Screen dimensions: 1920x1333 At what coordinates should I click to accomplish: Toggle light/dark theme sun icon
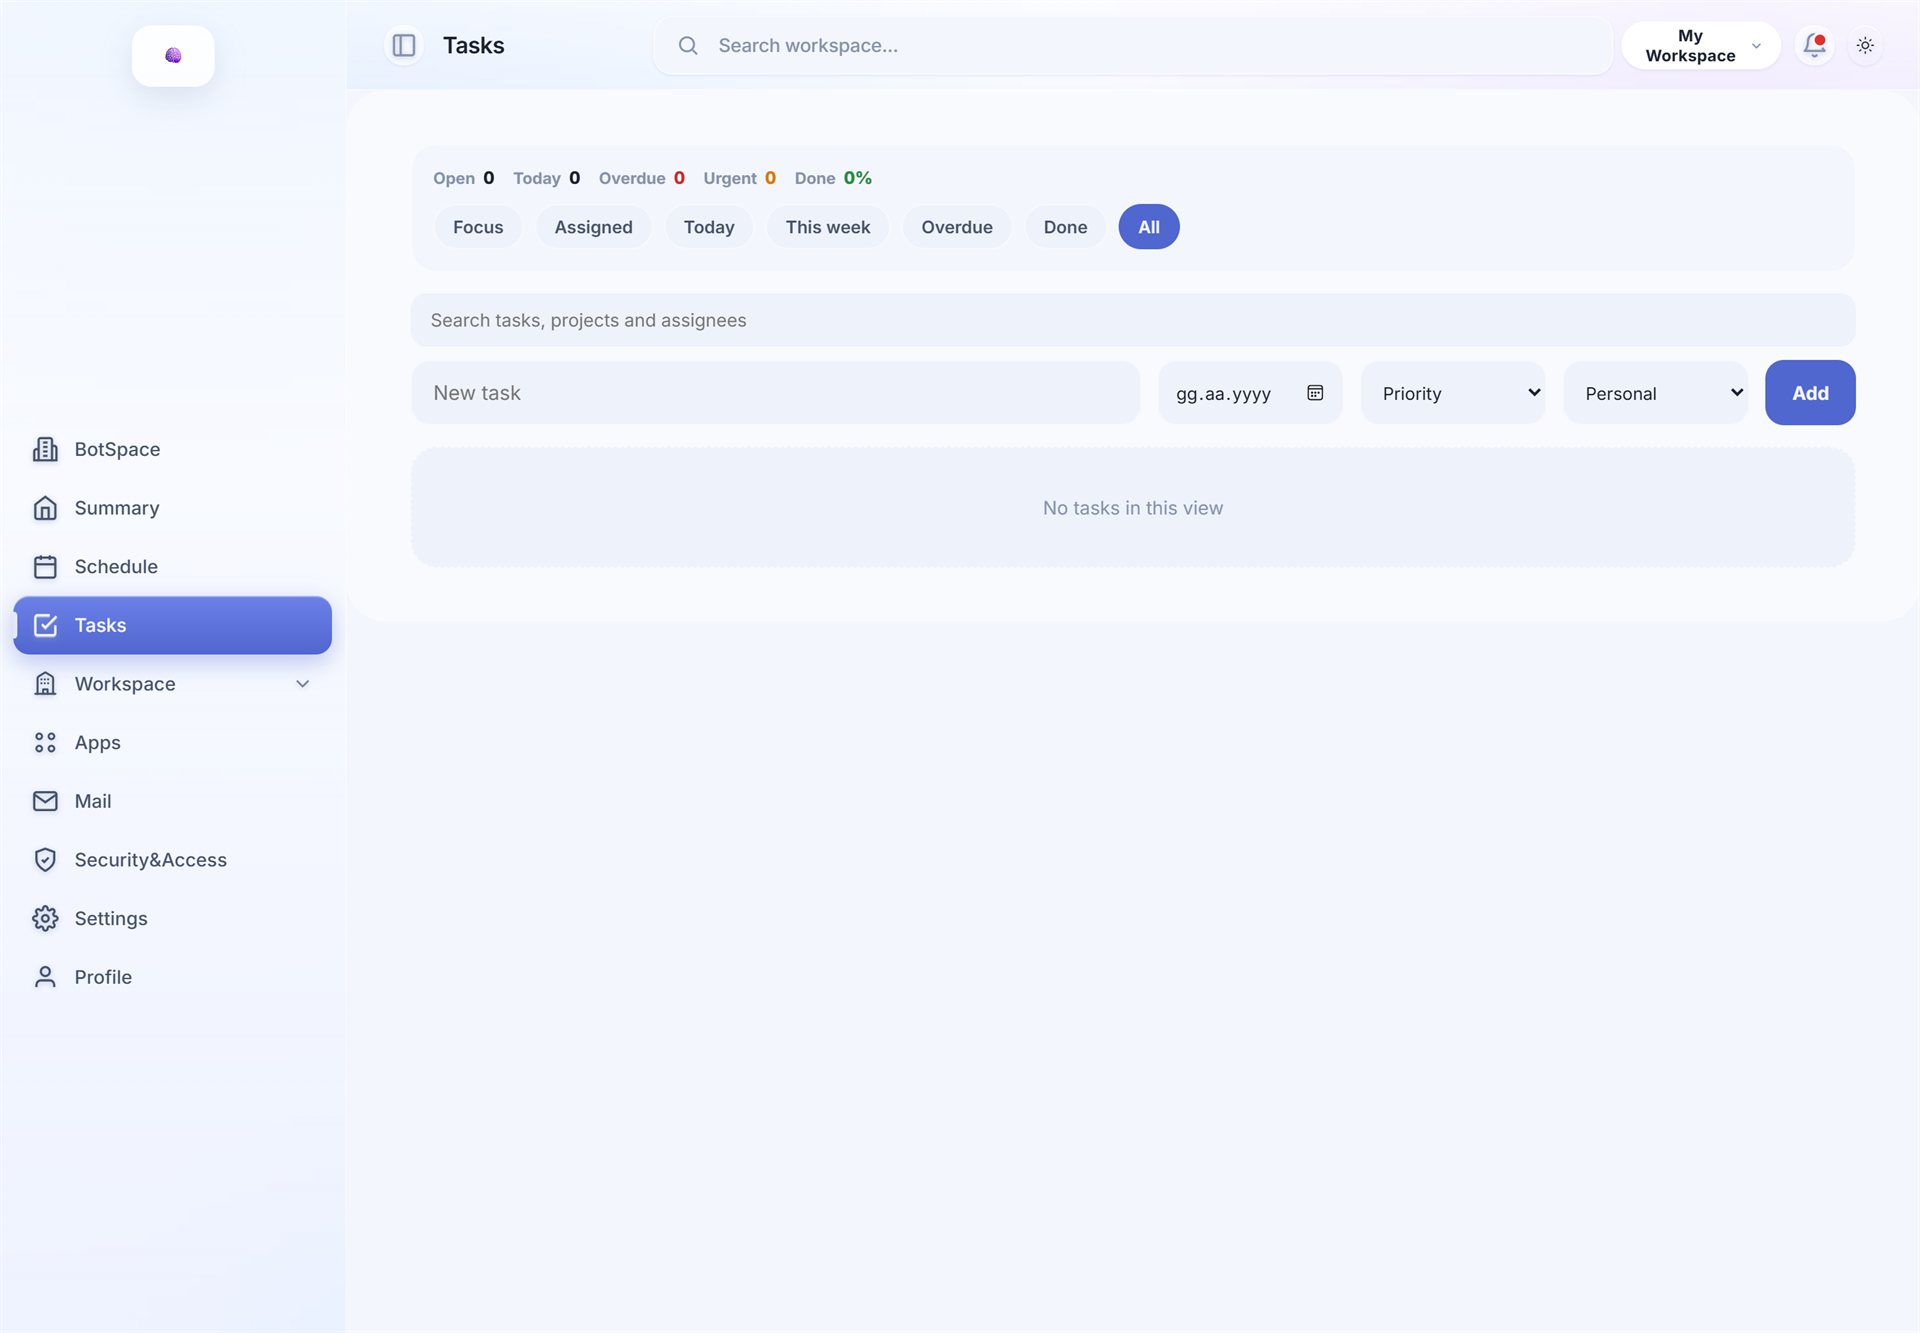pos(1865,46)
